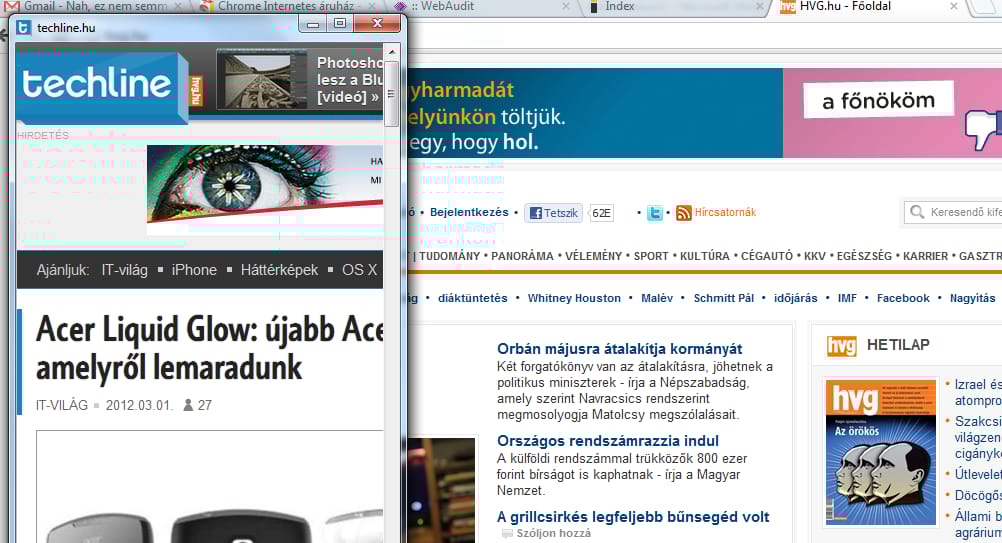1002x543 pixels.
Task: Open Nagyítás topic link
Action: coord(973,298)
